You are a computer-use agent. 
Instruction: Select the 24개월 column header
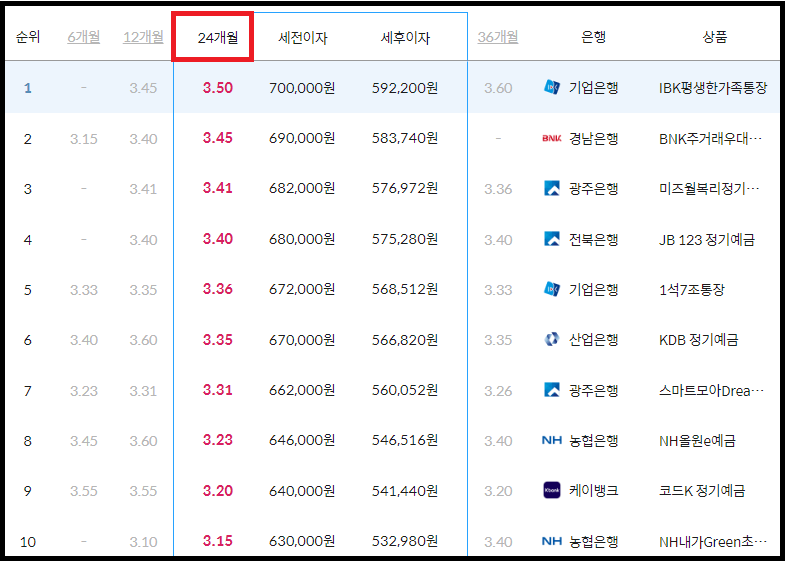coord(218,38)
